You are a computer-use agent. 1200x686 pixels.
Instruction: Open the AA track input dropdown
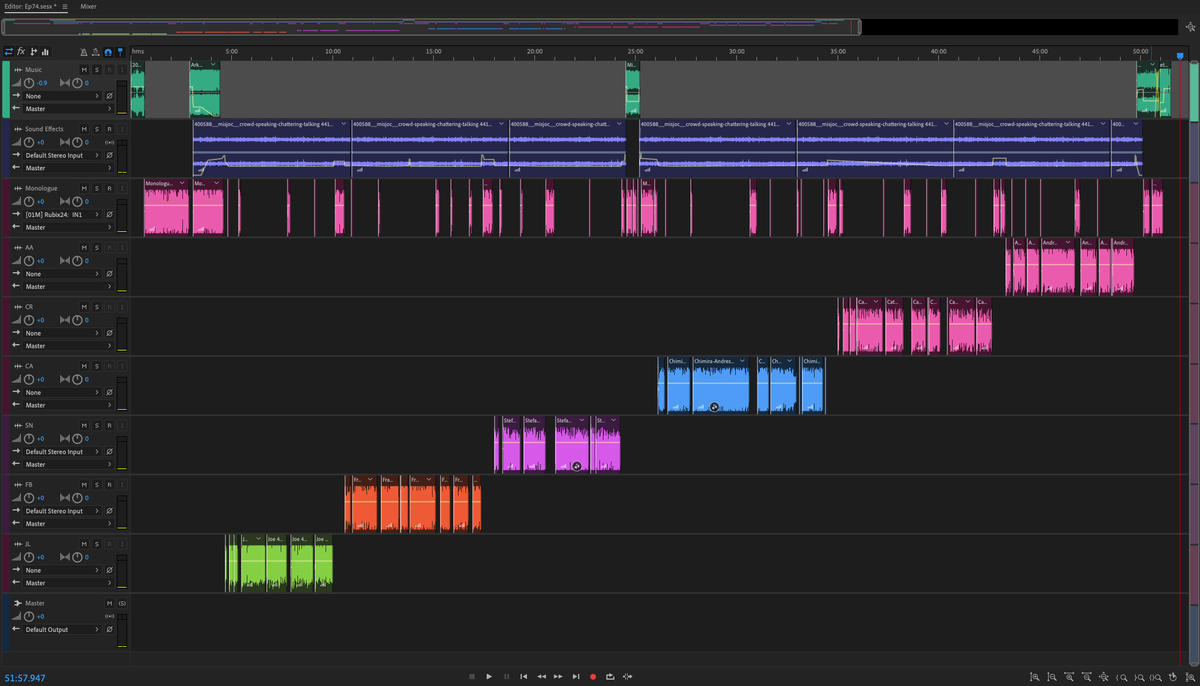coord(61,273)
